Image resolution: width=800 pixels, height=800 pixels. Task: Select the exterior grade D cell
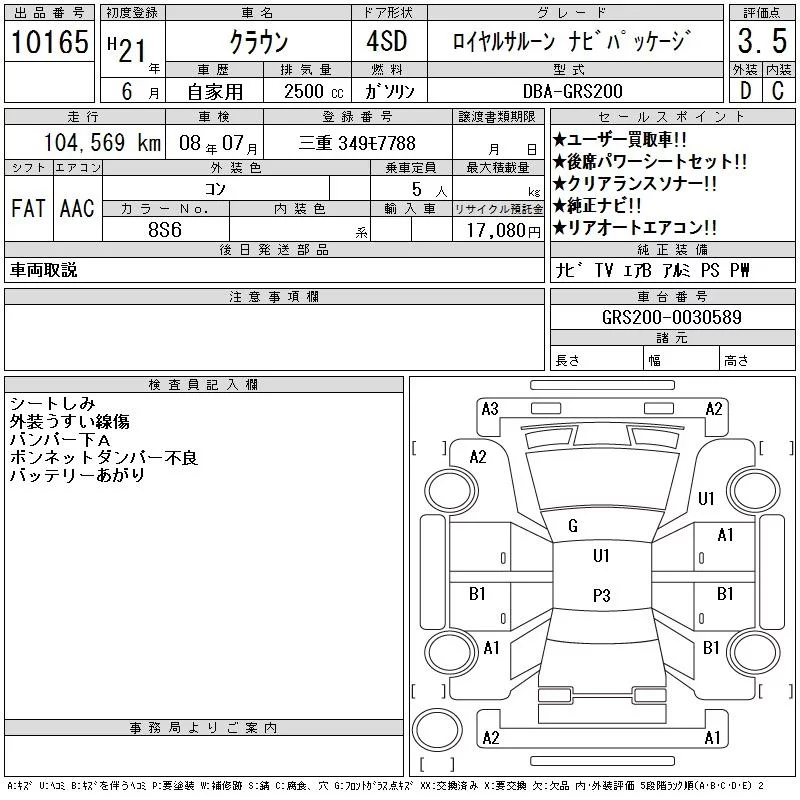pos(745,90)
